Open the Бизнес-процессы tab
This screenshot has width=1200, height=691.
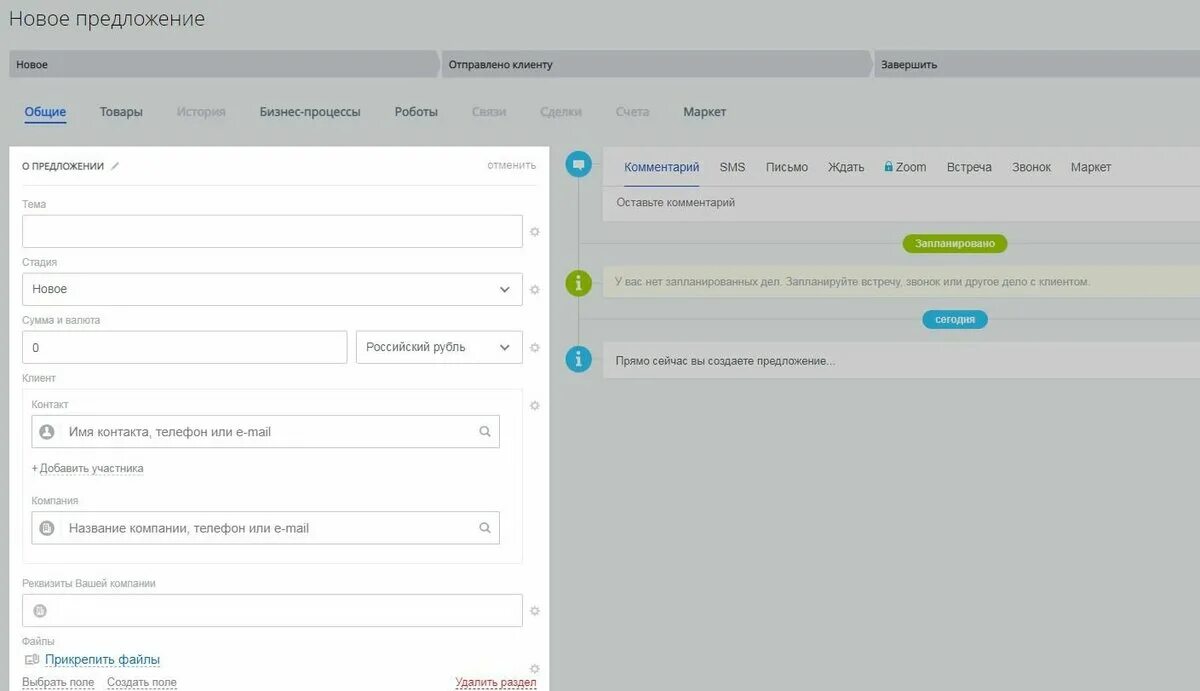310,112
